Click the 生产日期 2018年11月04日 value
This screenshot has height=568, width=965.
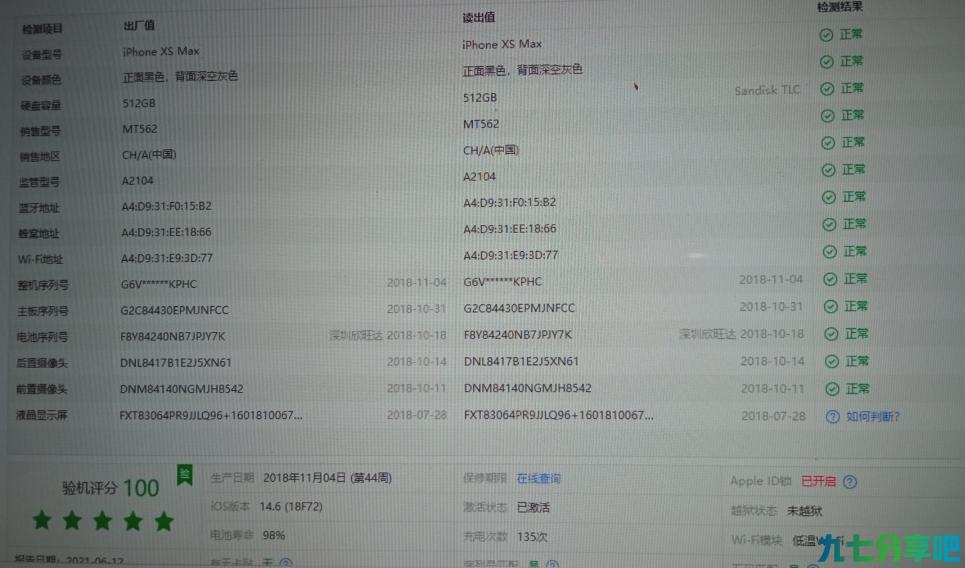tap(327, 478)
